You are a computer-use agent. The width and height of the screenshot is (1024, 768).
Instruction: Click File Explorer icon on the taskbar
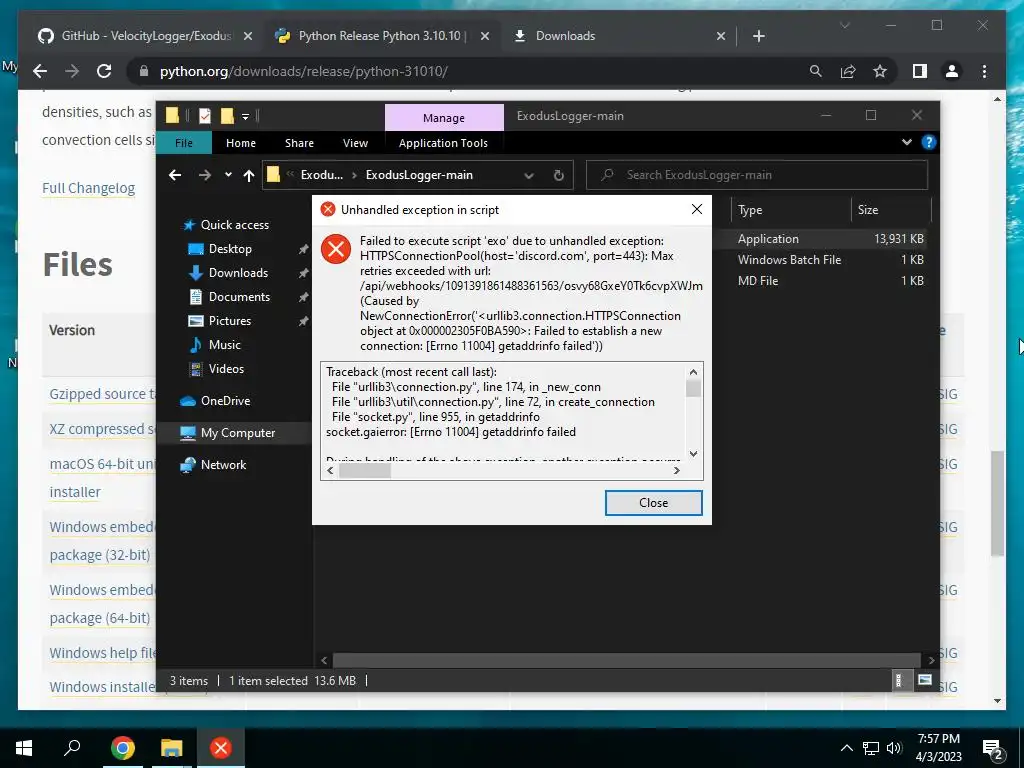(171, 748)
